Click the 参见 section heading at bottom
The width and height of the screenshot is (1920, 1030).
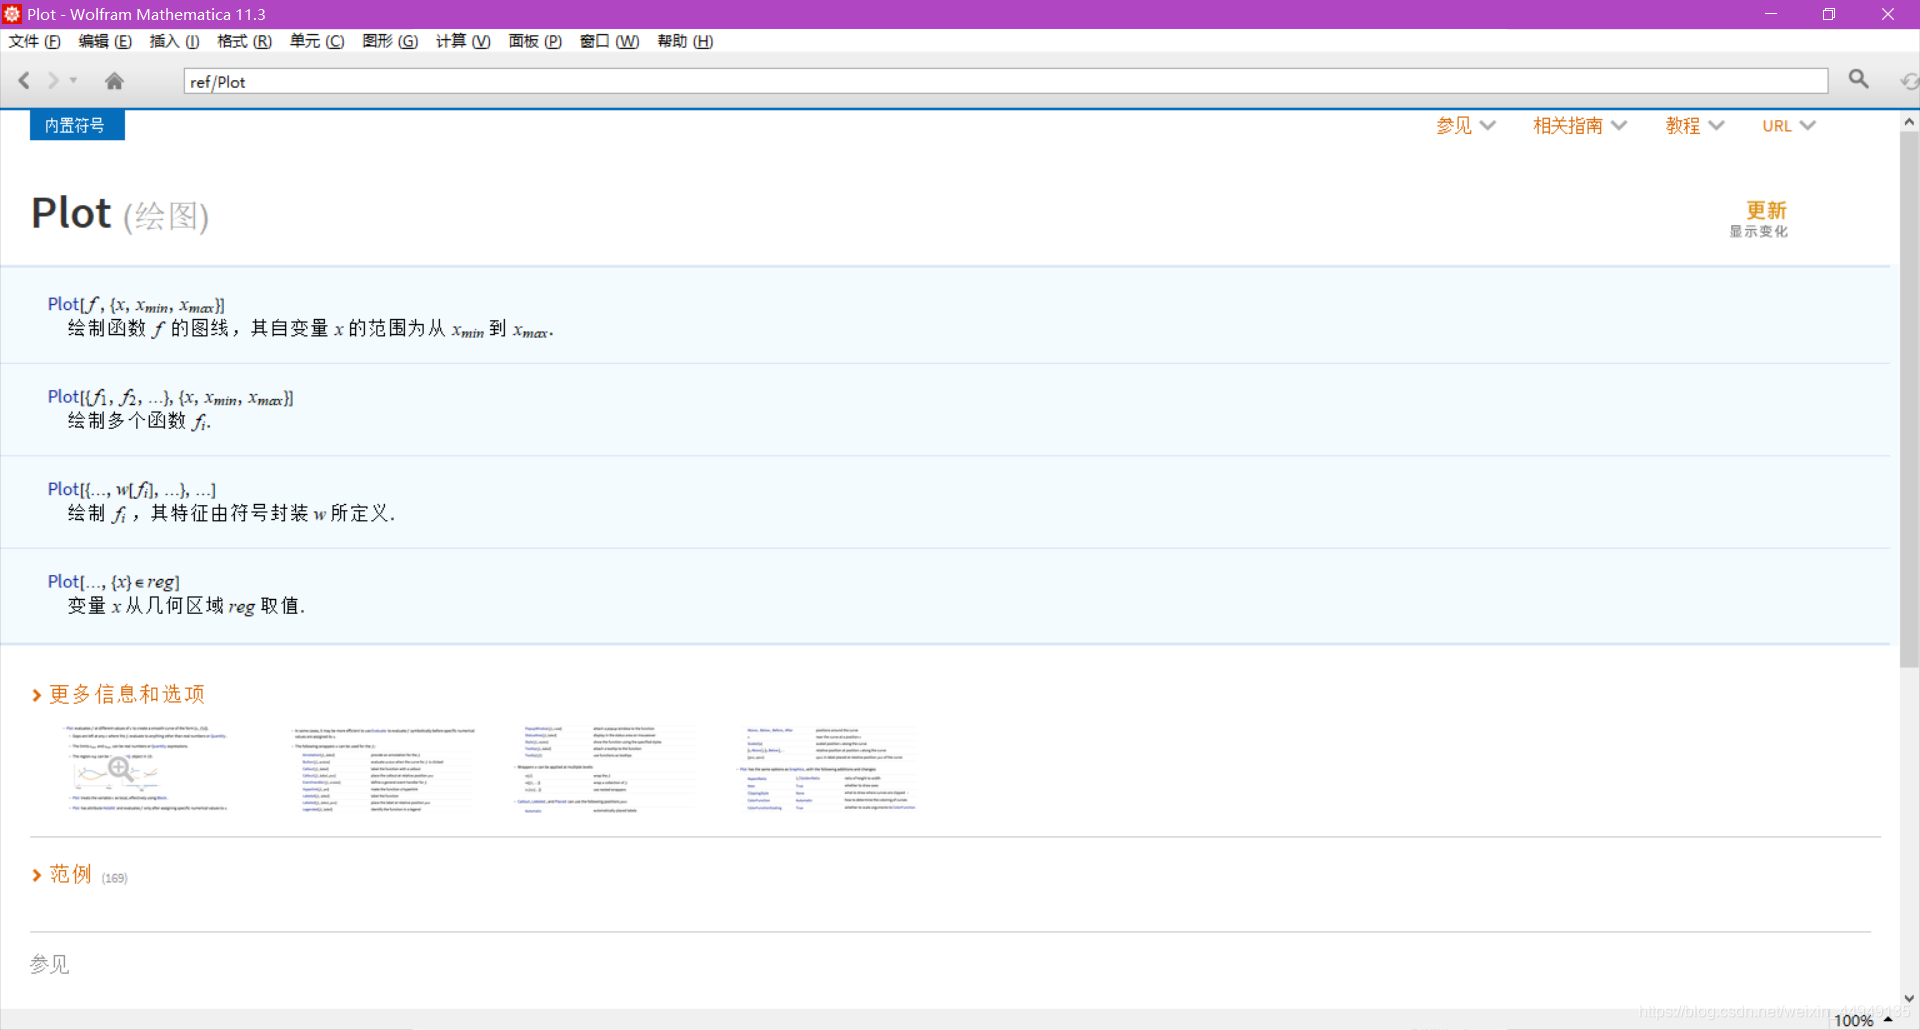pyautogui.click(x=49, y=964)
